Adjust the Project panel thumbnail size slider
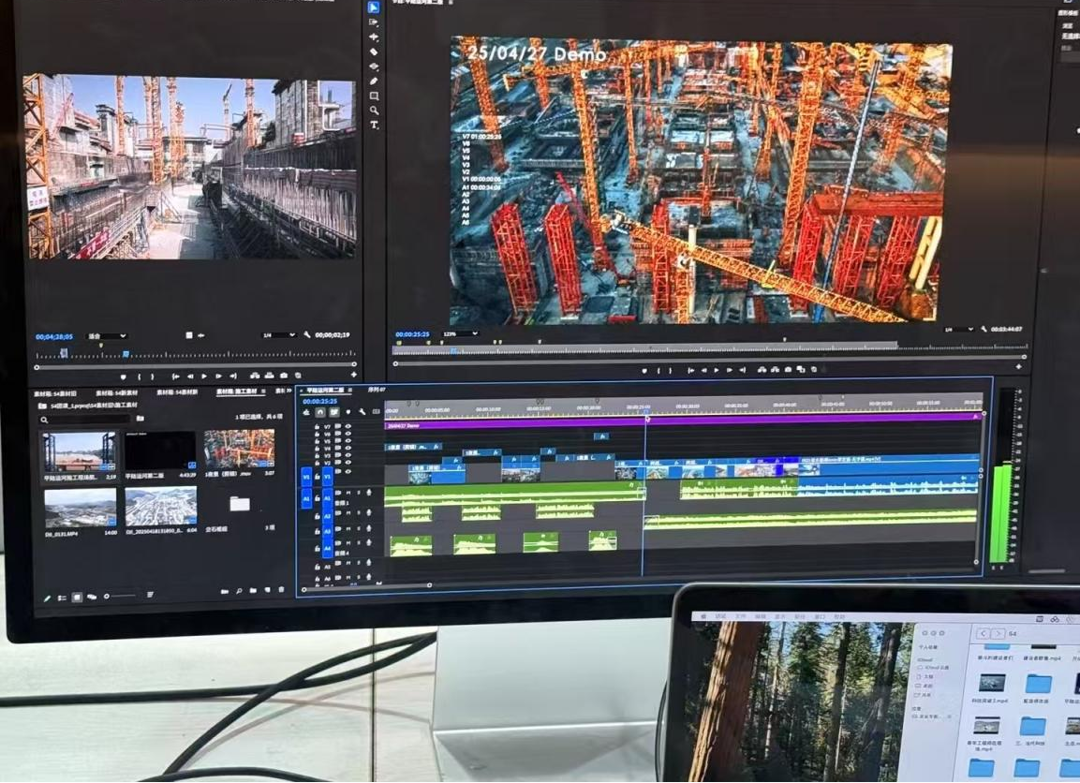Image resolution: width=1080 pixels, height=783 pixels. click(x=121, y=596)
